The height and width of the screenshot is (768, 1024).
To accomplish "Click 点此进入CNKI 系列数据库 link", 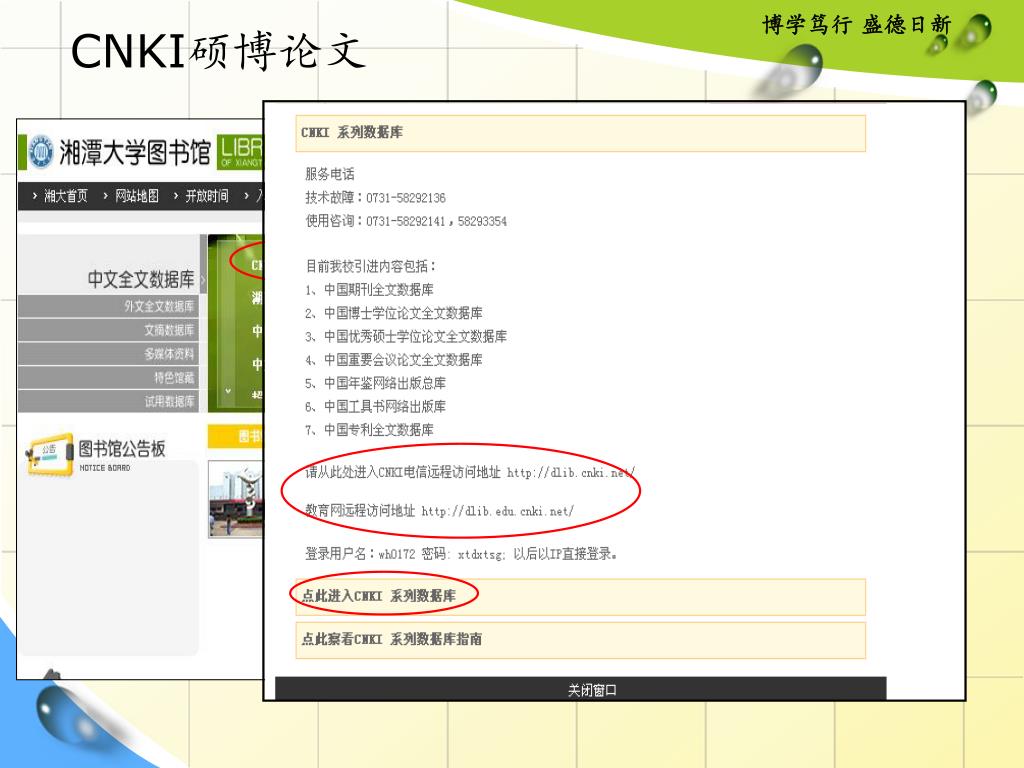I will [x=379, y=596].
